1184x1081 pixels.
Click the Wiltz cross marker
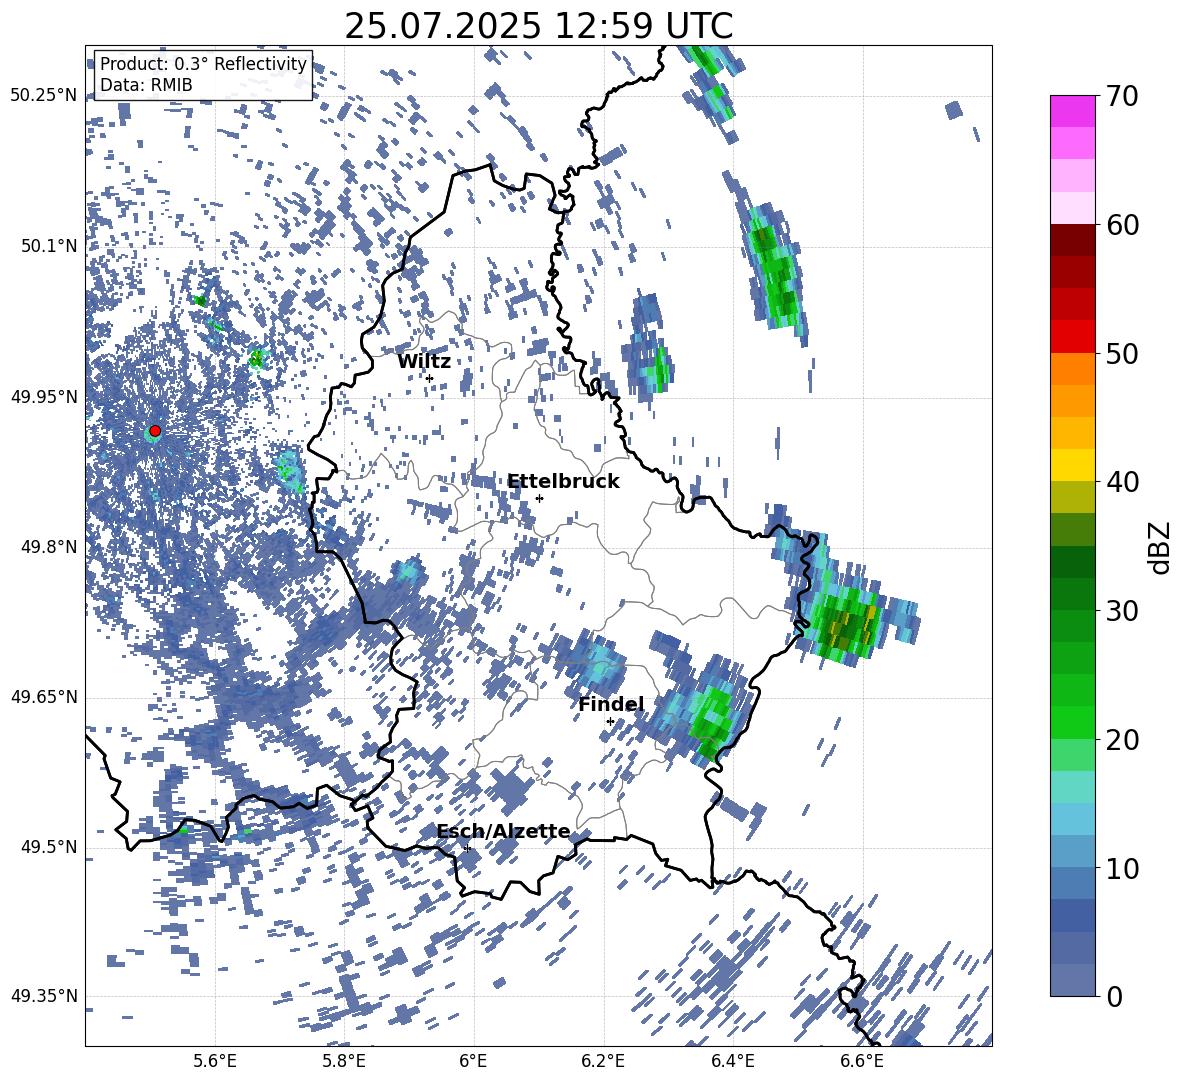coord(430,378)
